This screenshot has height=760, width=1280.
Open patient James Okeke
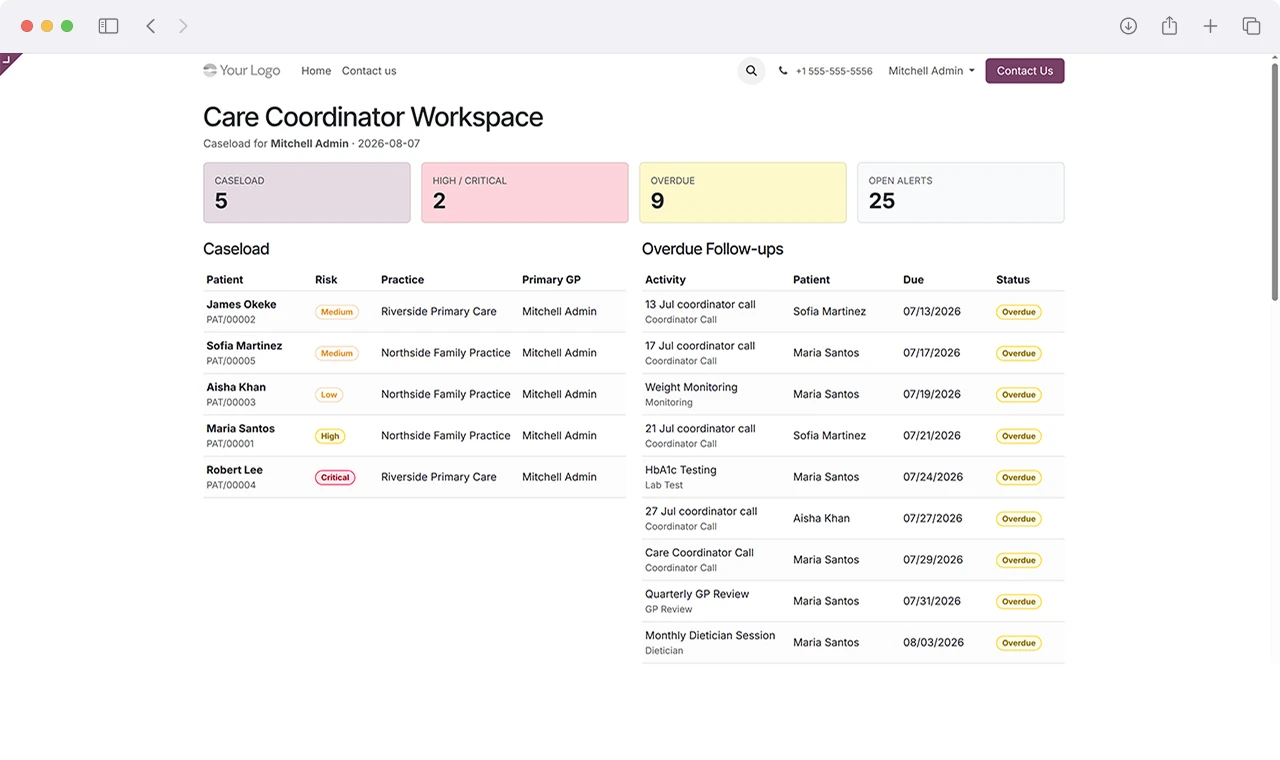click(241, 304)
